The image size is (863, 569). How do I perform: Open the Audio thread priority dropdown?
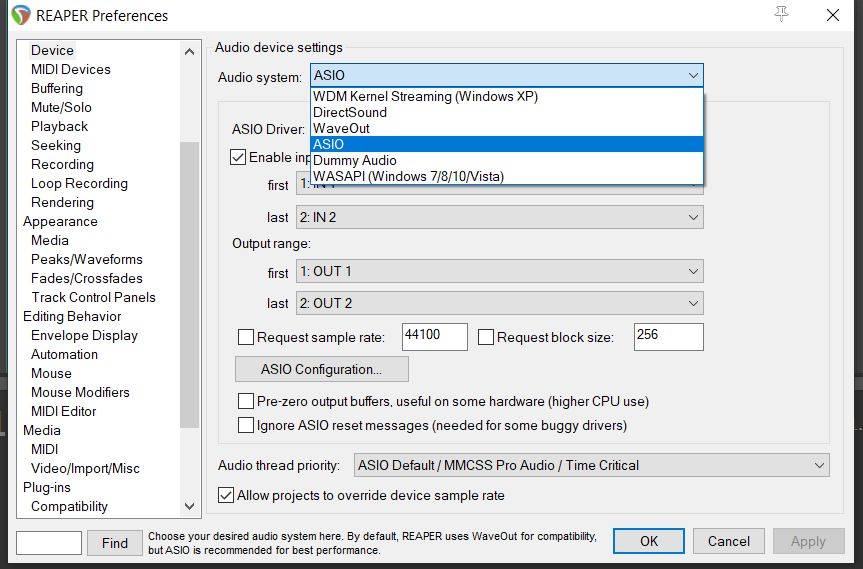pos(592,465)
